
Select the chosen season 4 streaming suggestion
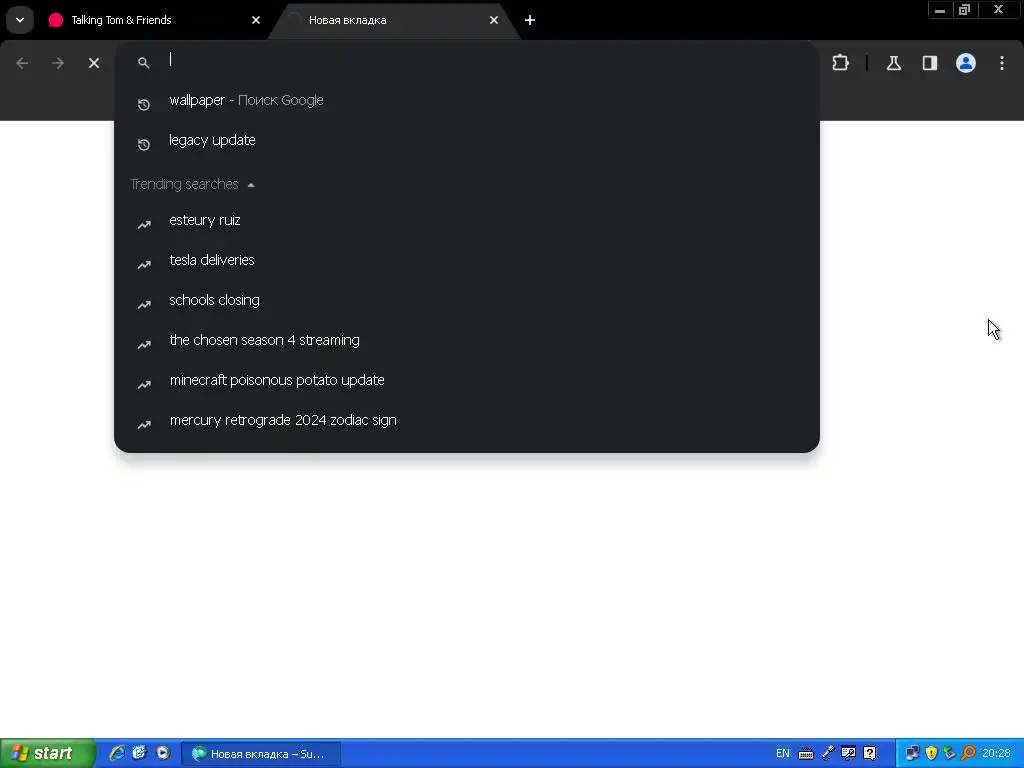(x=466, y=340)
